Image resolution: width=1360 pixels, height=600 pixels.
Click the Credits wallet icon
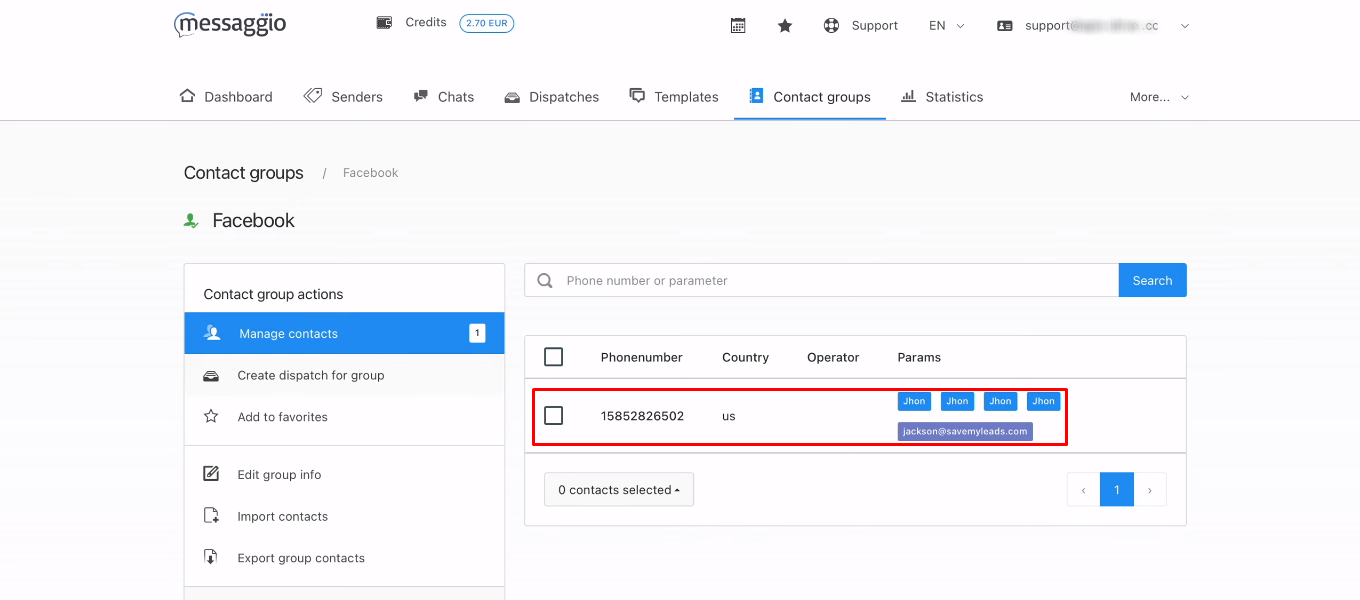(x=384, y=22)
